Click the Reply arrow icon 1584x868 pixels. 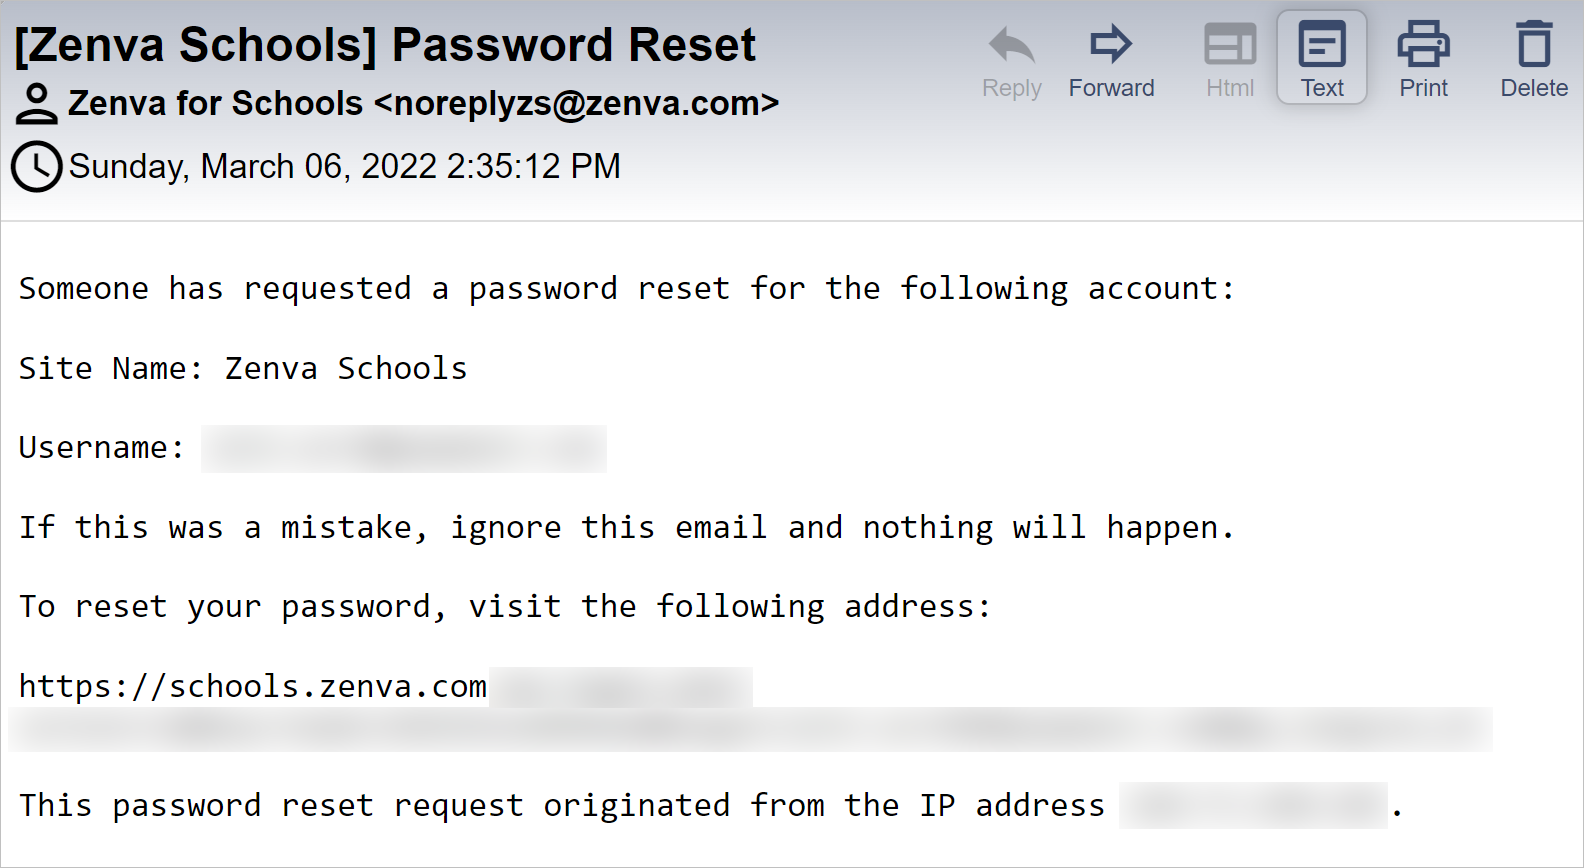1011,45
